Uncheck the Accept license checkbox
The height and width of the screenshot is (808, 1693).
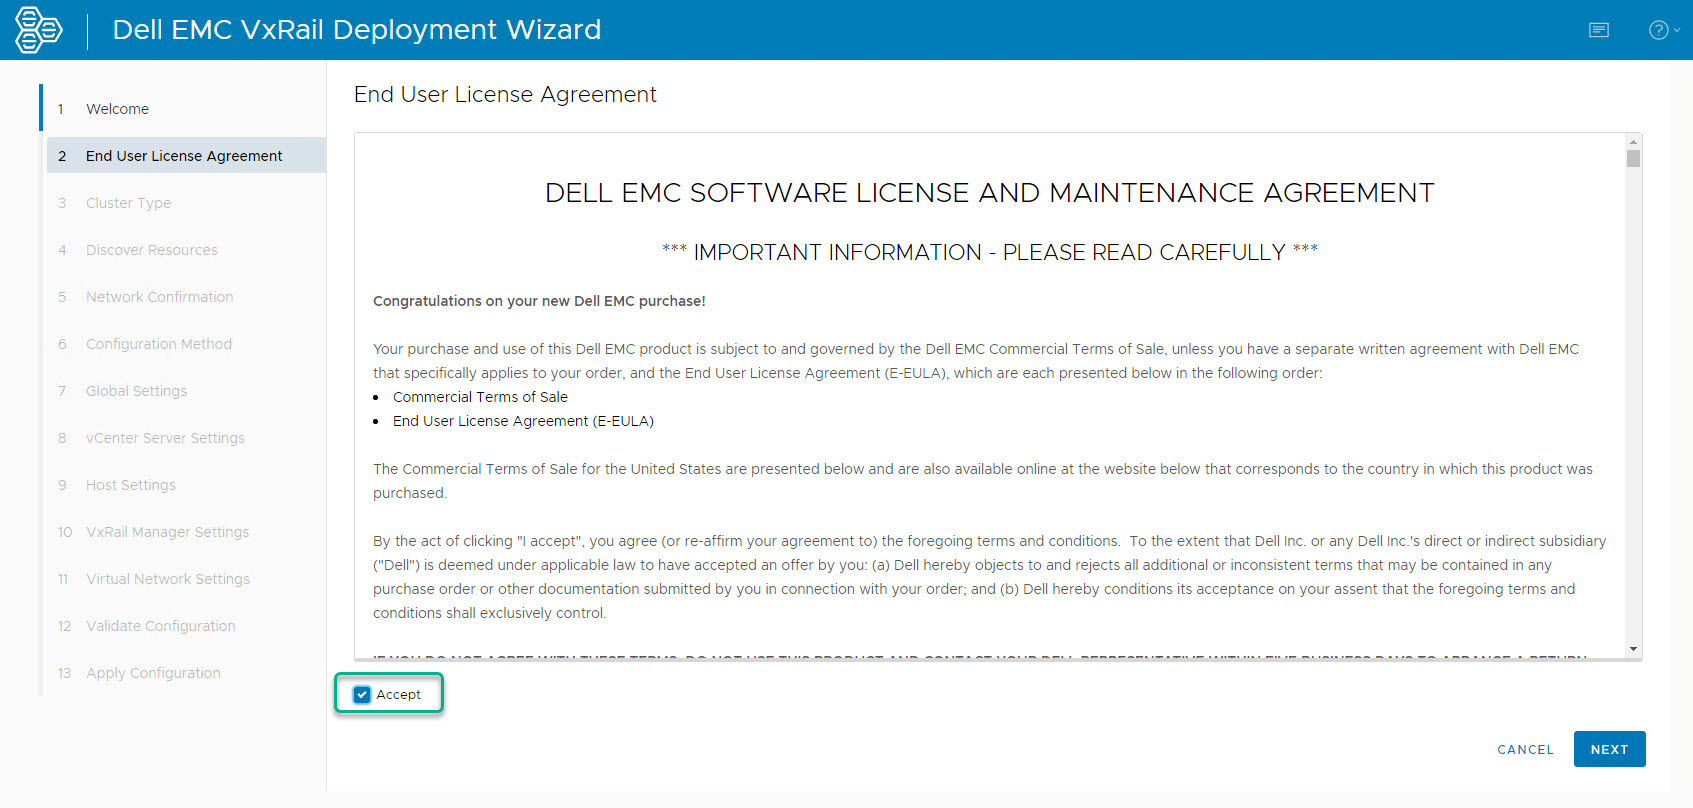362,694
